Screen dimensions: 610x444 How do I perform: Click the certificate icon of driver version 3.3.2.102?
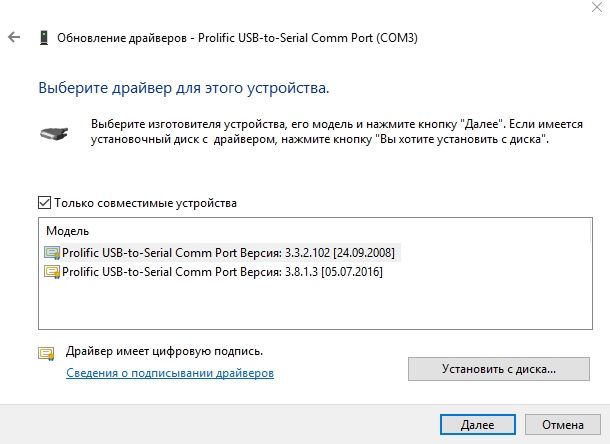click(52, 253)
